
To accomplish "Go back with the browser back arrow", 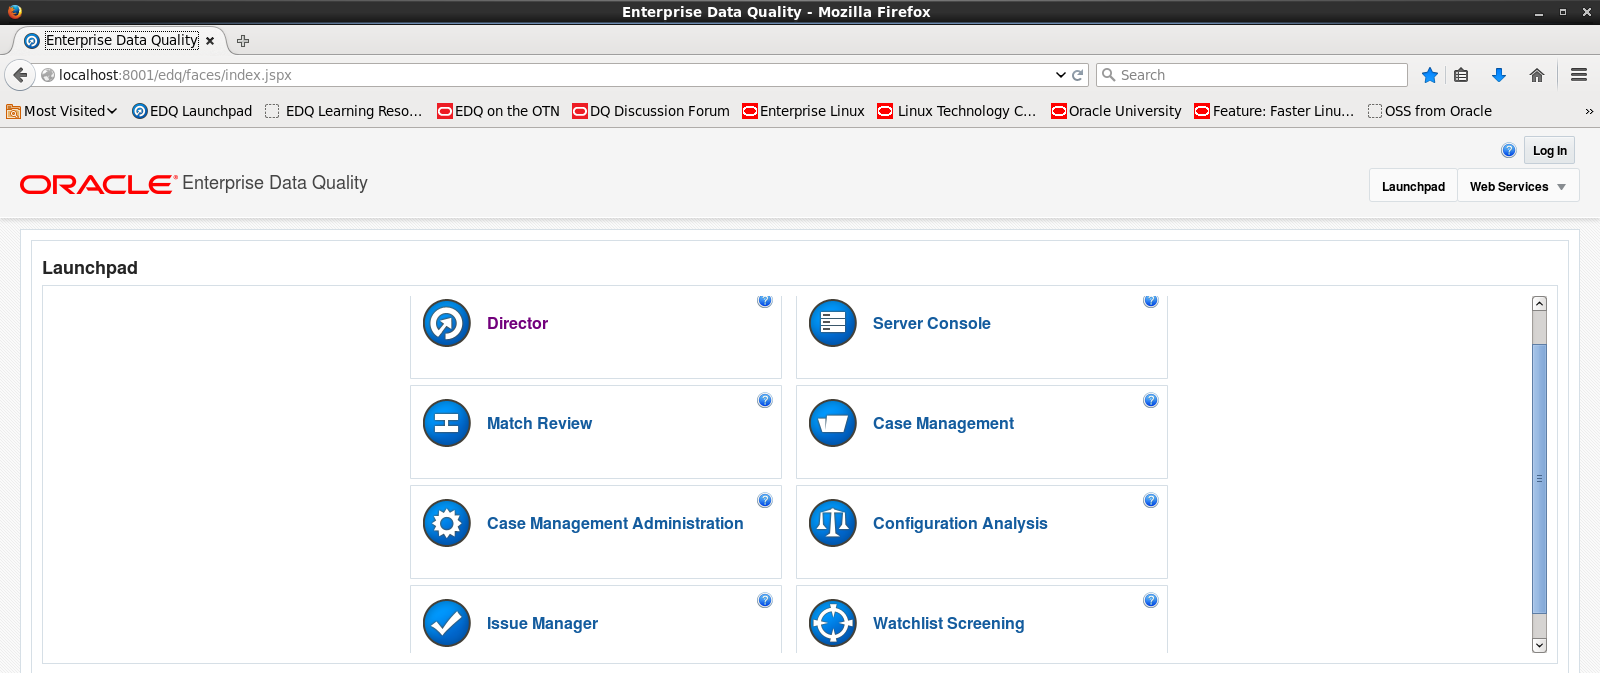I will coord(20,75).
